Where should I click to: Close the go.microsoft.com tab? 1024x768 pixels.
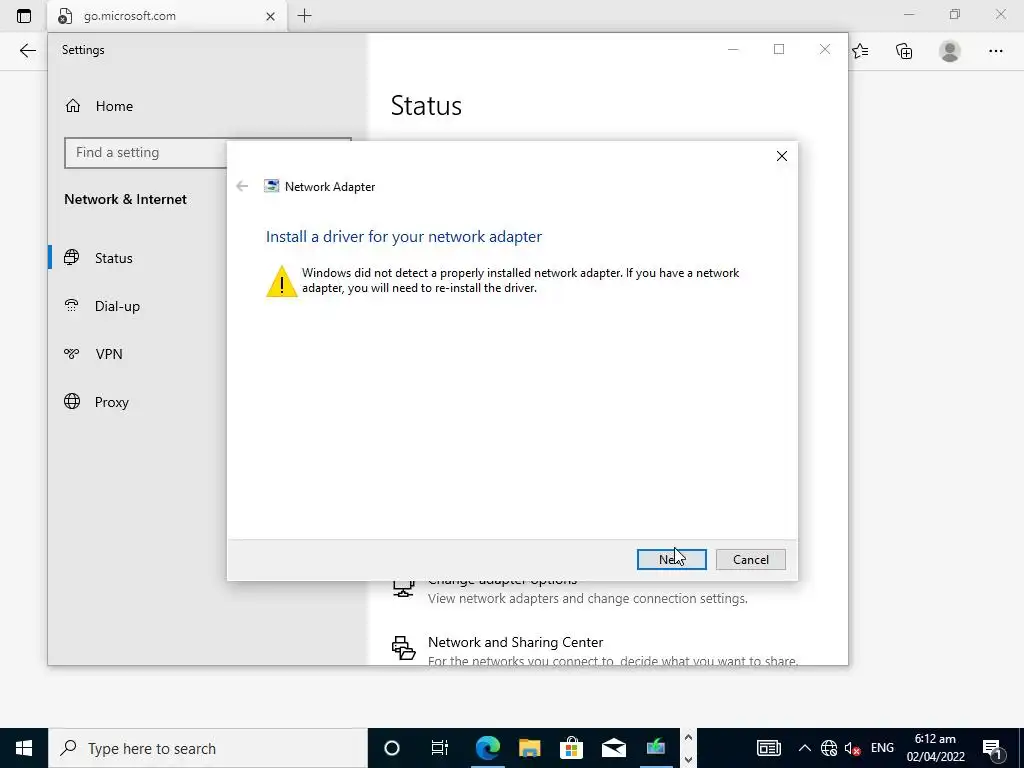[x=270, y=16]
